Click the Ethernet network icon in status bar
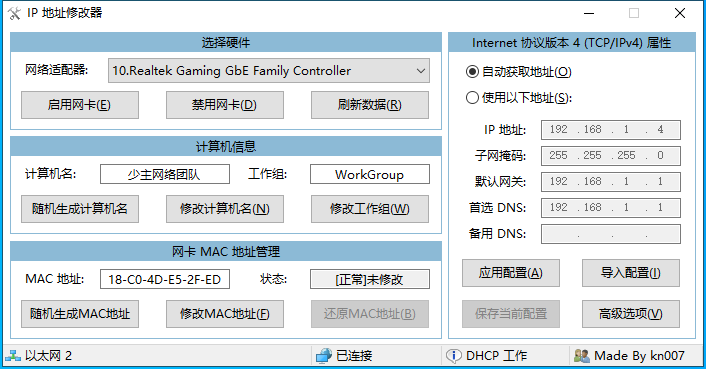 tap(13, 356)
